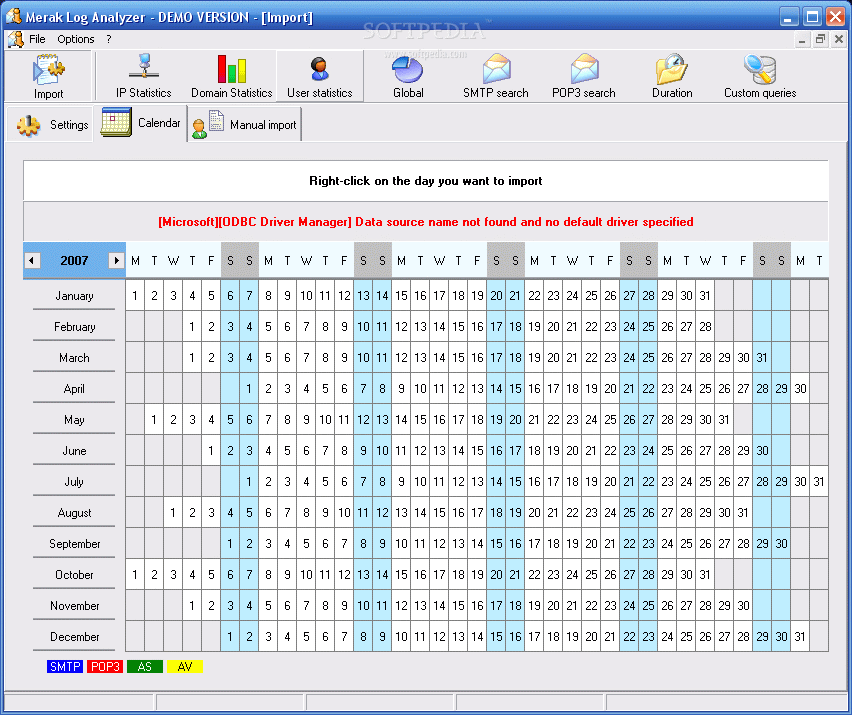The height and width of the screenshot is (715, 852).
Task: Select November 30 in the calendar
Action: pos(743,605)
